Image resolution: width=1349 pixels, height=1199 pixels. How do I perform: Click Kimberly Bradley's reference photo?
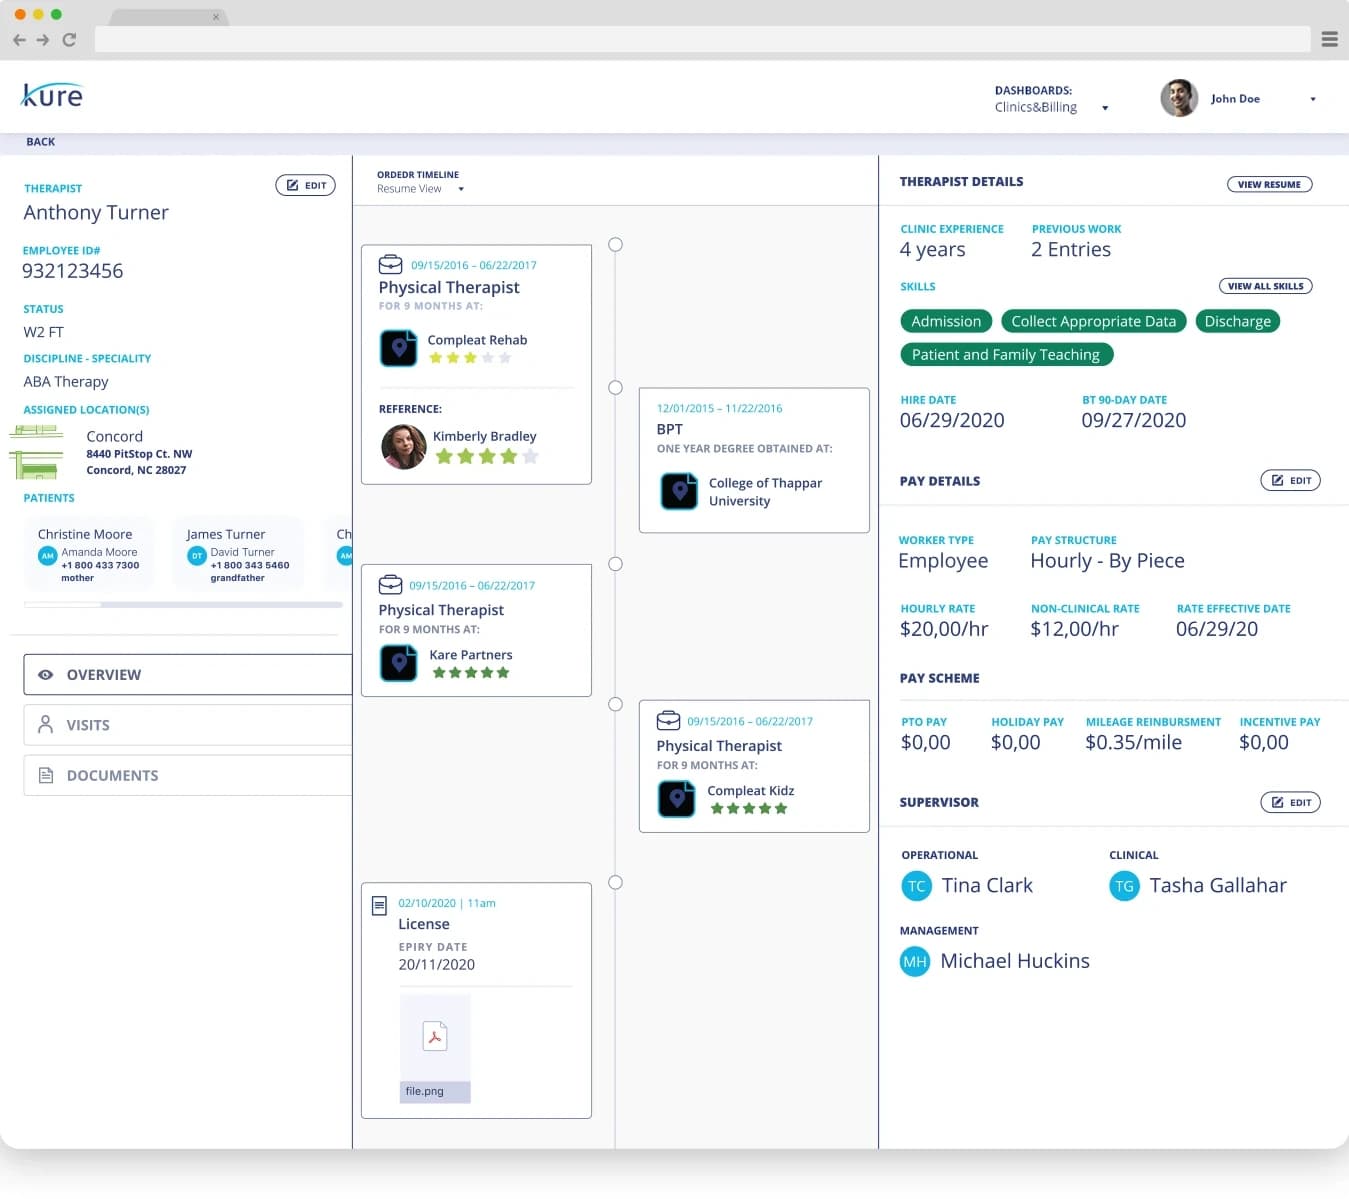[404, 447]
